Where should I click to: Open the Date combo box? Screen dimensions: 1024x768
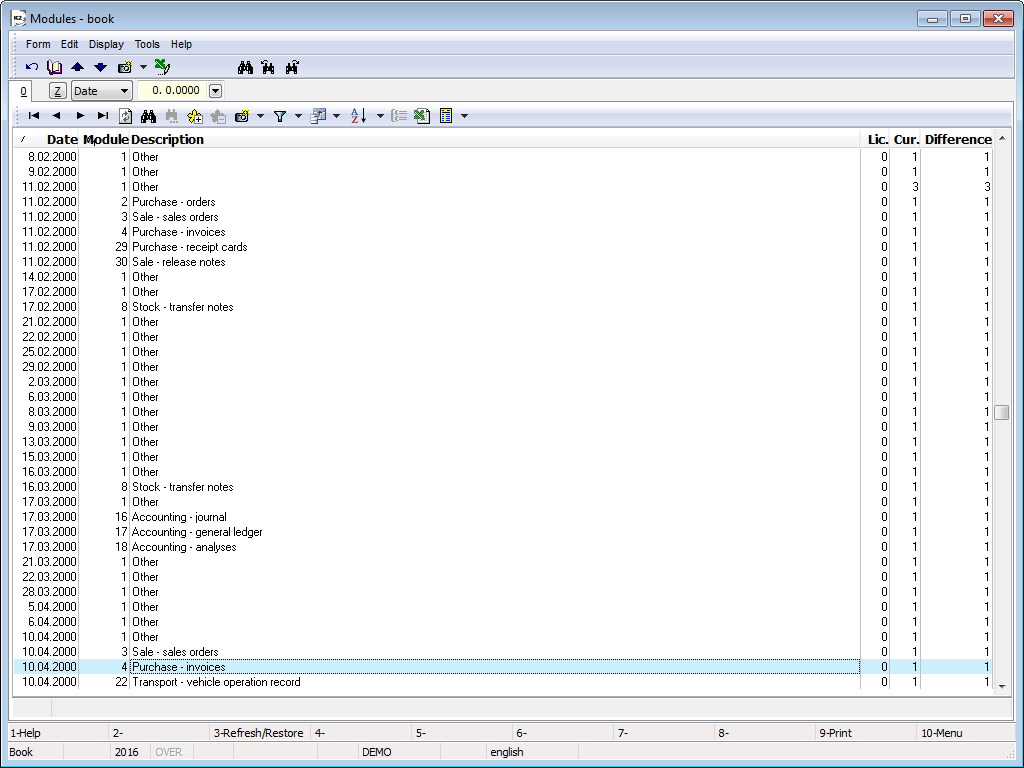[x=101, y=91]
